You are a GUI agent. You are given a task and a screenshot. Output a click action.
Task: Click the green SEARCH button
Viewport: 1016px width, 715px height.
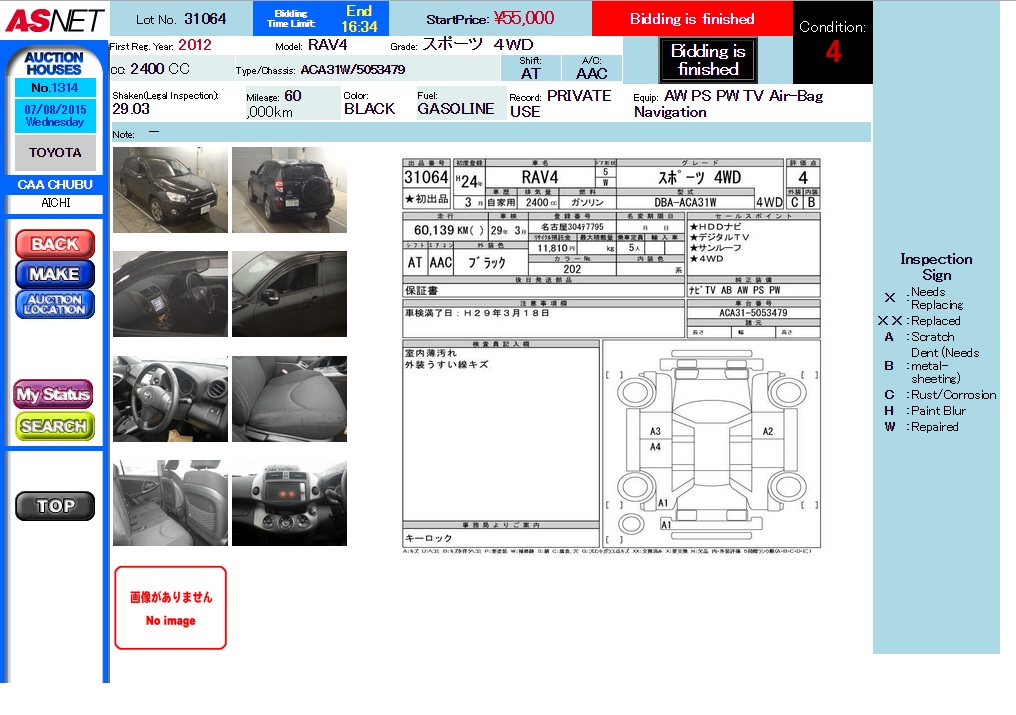pyautogui.click(x=54, y=426)
